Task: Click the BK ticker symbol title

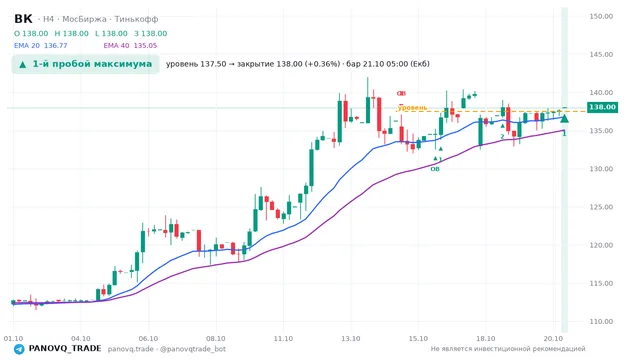Action: coord(23,19)
